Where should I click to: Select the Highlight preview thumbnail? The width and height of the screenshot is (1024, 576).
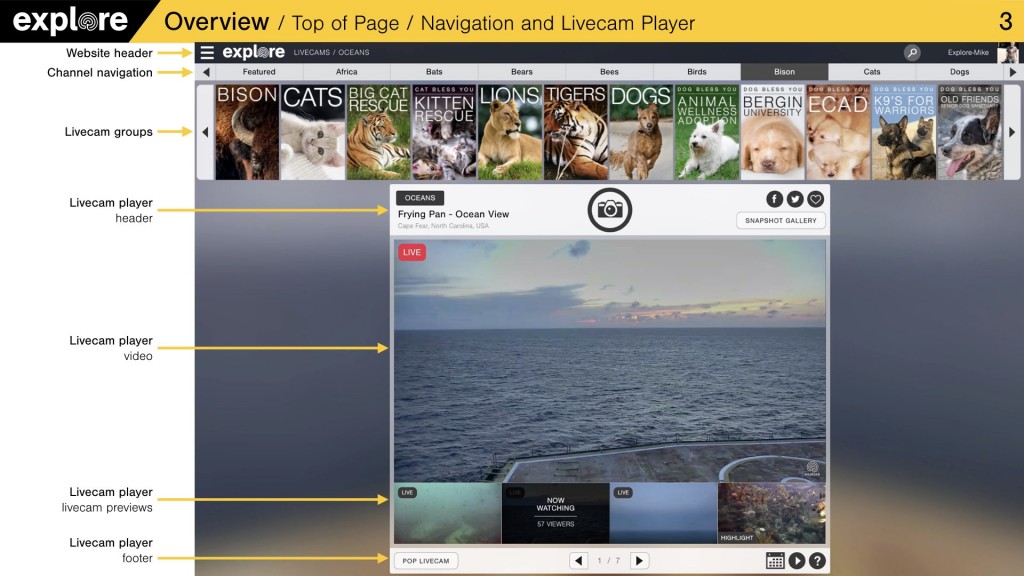click(x=771, y=513)
